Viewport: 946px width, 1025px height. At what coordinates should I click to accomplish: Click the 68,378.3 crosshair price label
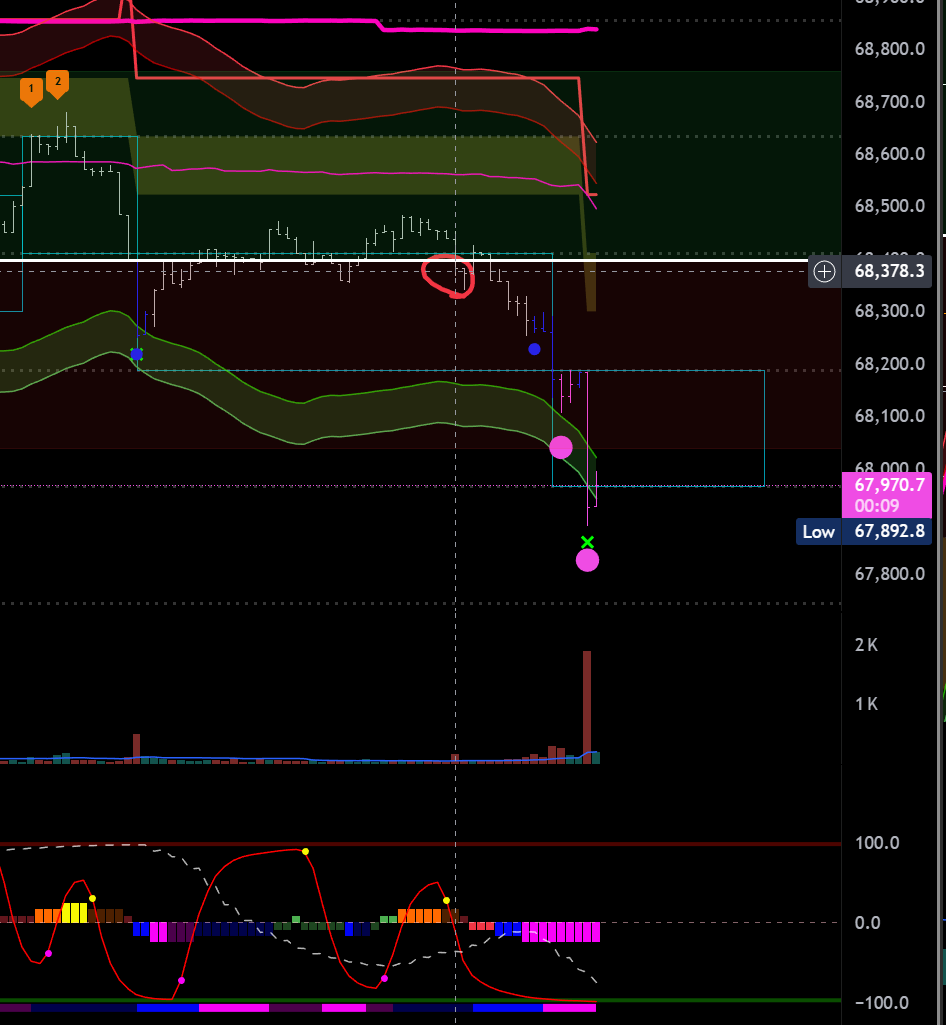[x=889, y=271]
